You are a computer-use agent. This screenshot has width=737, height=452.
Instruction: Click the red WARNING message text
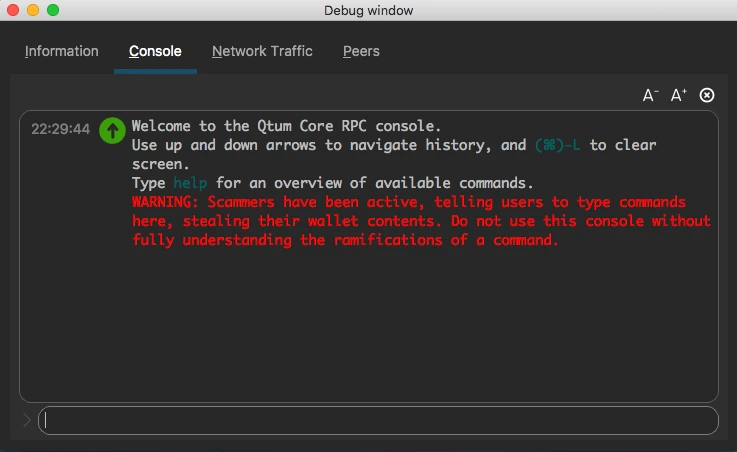(421, 221)
